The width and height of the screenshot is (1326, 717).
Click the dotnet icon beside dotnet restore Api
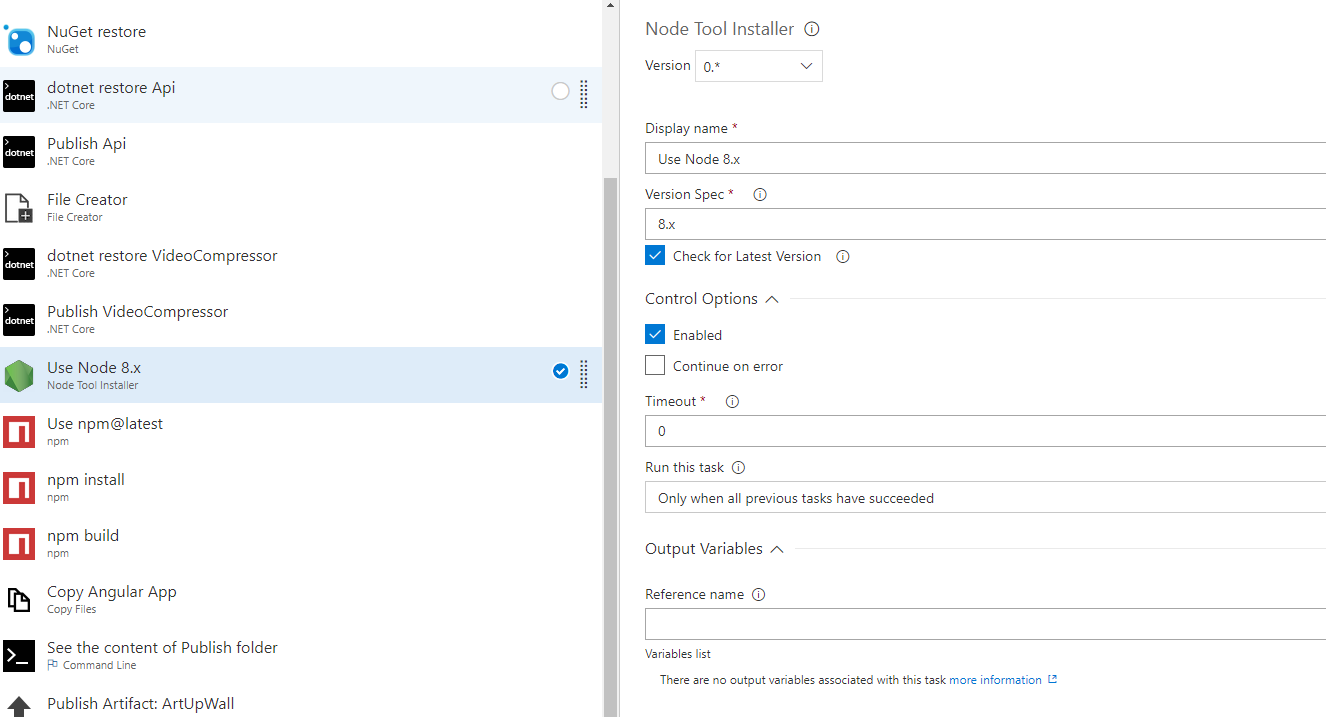click(19, 96)
